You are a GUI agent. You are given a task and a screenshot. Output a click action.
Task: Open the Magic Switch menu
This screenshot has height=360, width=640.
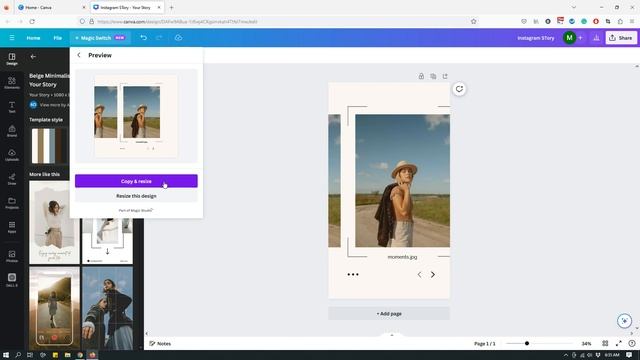pos(100,38)
